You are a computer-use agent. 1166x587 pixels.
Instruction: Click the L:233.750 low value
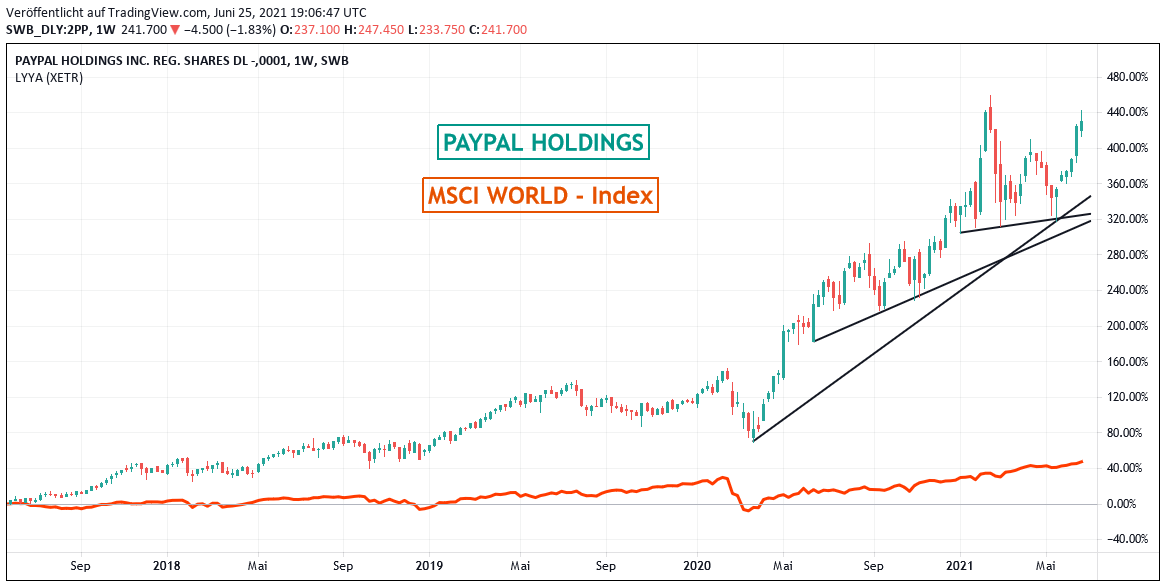(x=437, y=29)
